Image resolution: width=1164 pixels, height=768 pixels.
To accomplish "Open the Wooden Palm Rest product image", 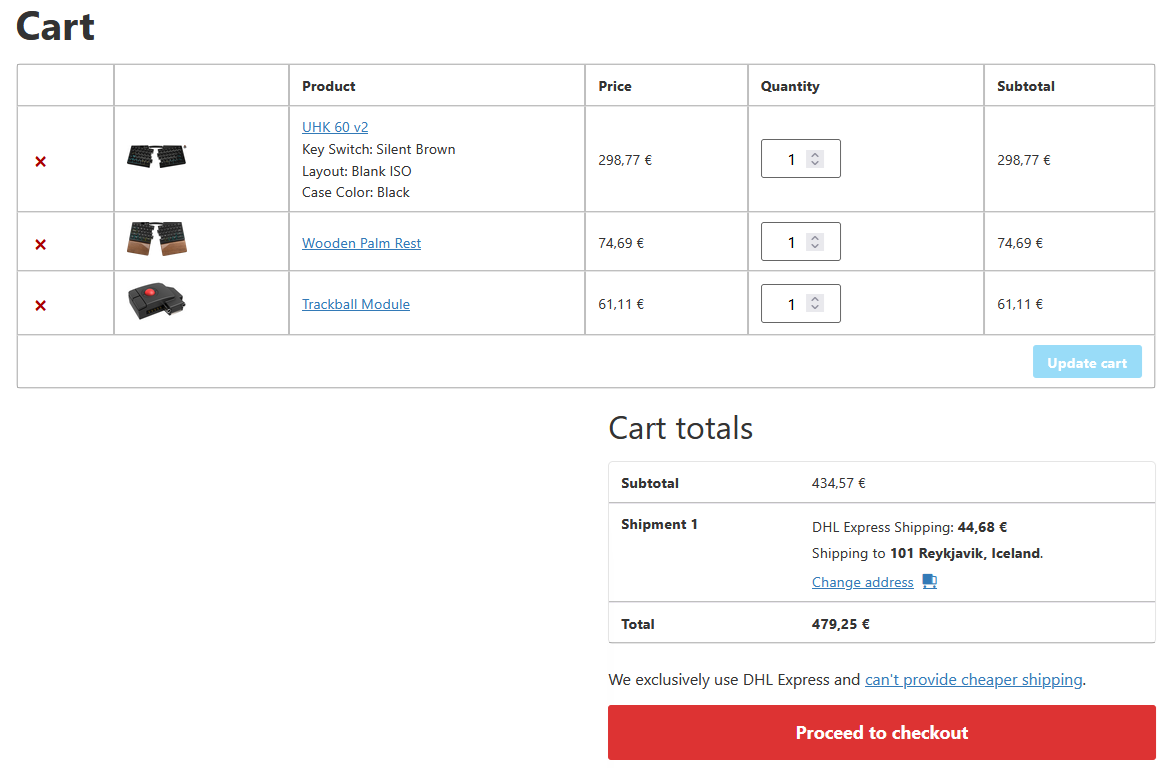I will click(x=157, y=240).
